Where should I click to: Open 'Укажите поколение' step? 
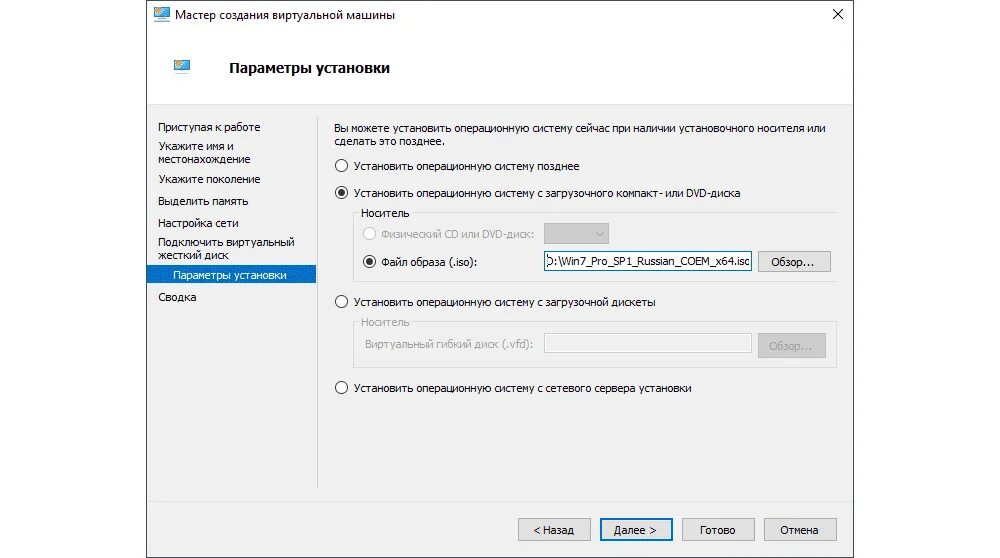pyautogui.click(x=209, y=179)
